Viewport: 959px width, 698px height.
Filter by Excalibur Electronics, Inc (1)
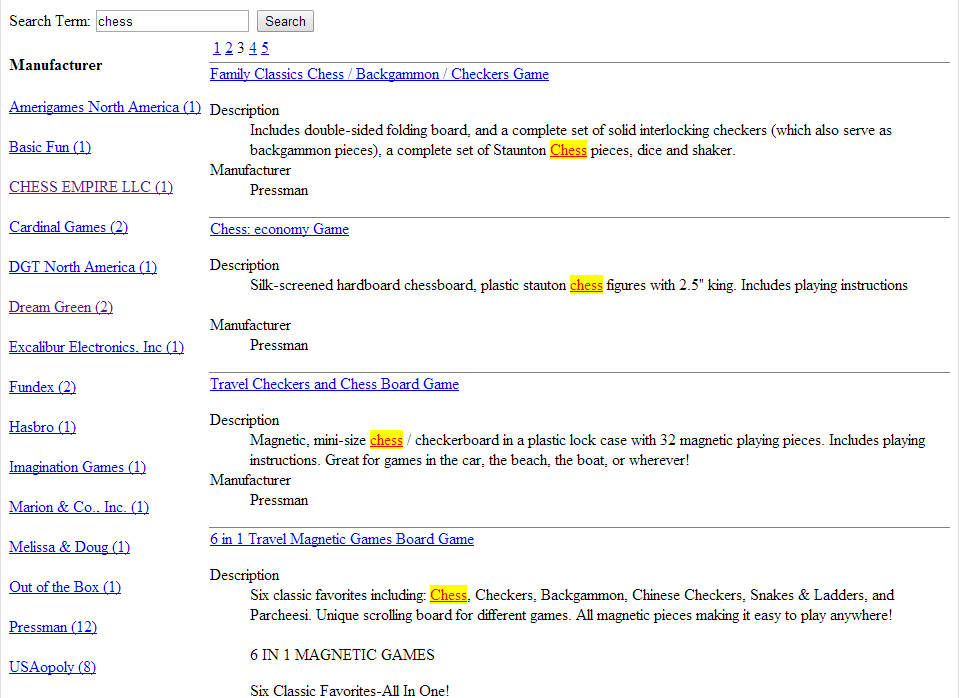pyautogui.click(x=96, y=347)
